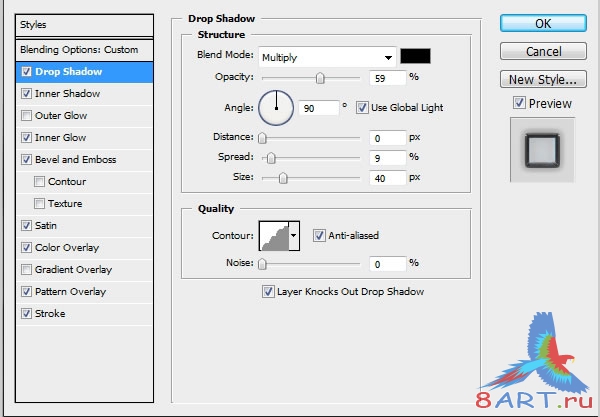Image resolution: width=600 pixels, height=417 pixels.
Task: Click the Opacity value field
Action: (x=388, y=78)
